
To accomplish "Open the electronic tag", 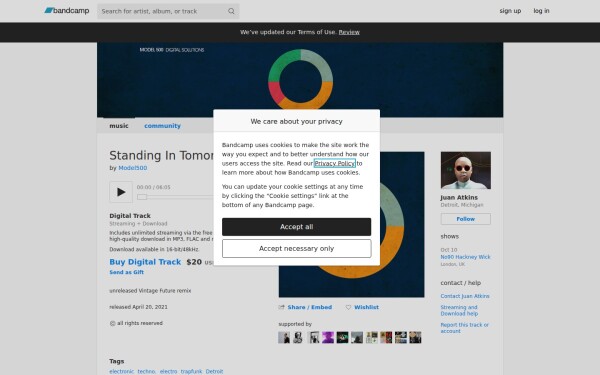I will coord(121,371).
